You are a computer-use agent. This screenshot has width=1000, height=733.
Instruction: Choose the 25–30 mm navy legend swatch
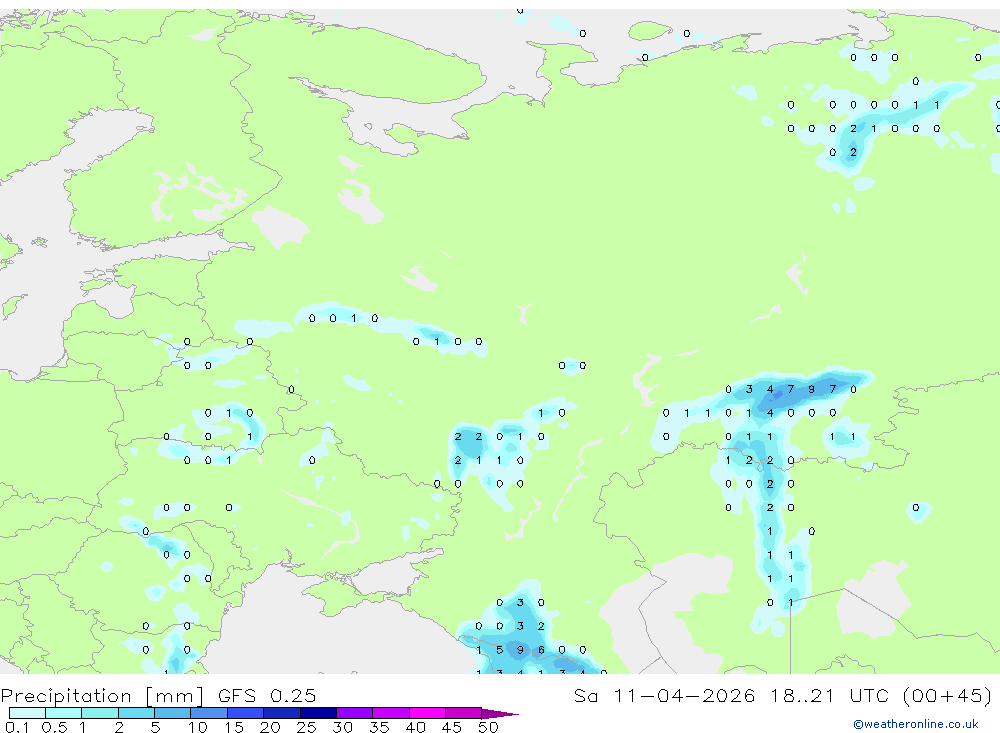[318, 713]
